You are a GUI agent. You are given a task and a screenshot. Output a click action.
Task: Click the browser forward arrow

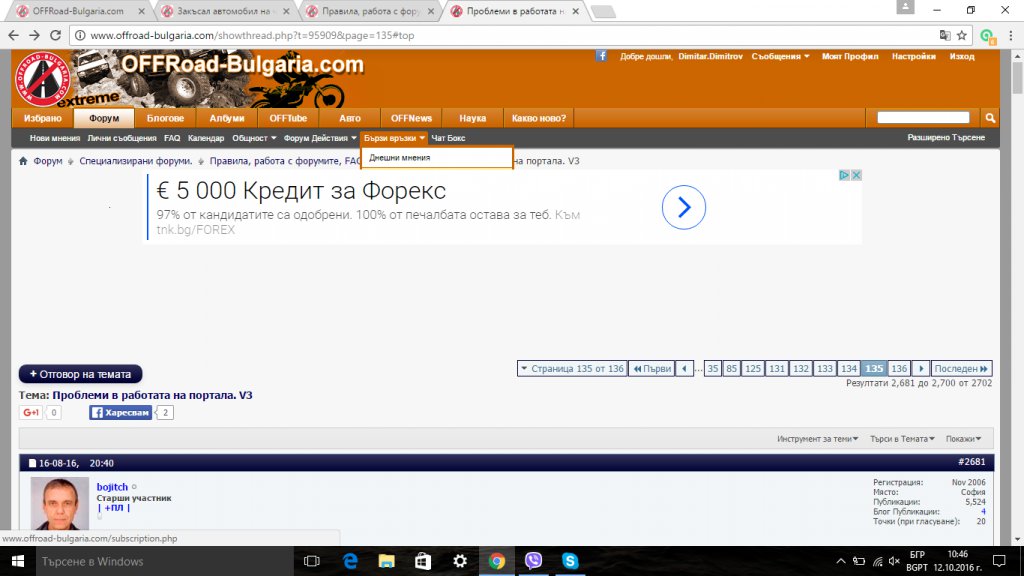pos(35,35)
